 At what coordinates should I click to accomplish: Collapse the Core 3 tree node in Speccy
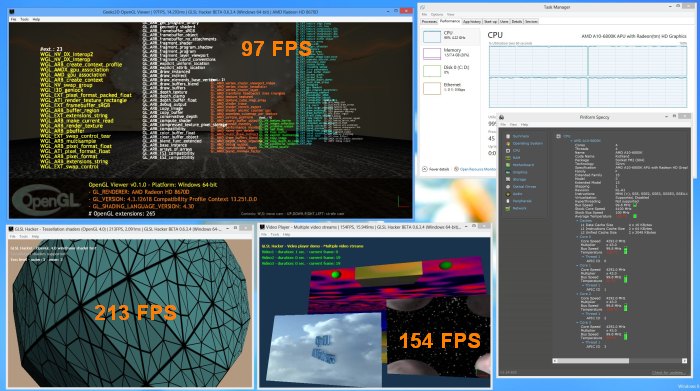pos(577,323)
